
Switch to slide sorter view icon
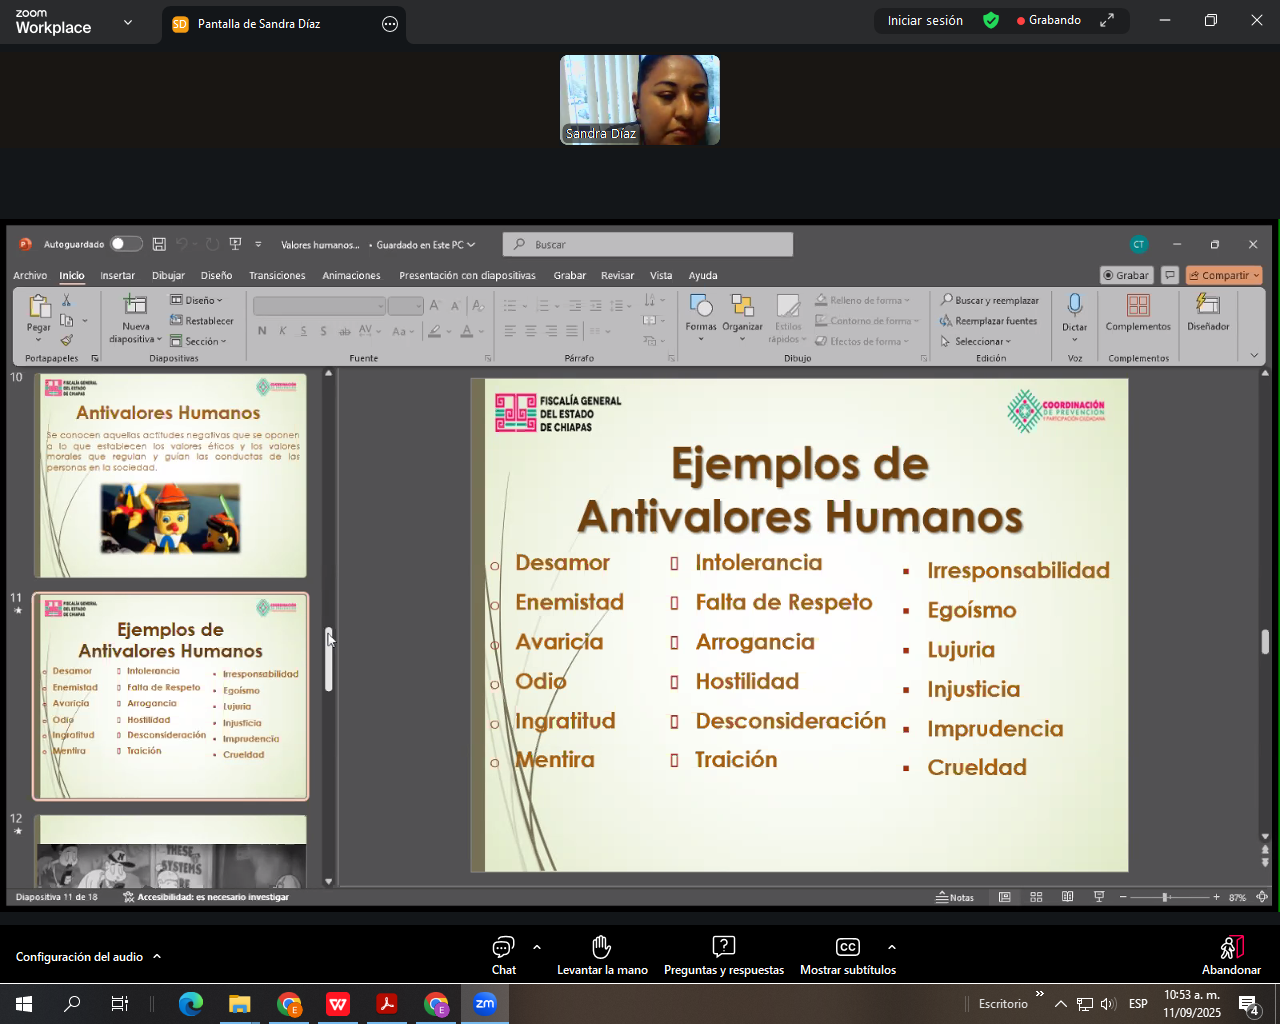(x=1036, y=897)
